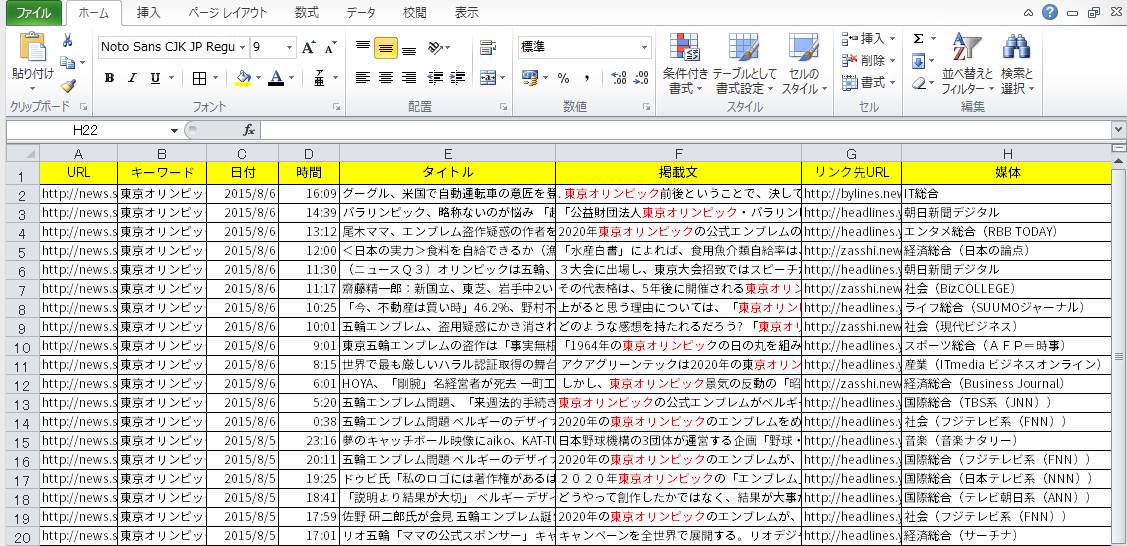Click the Insert Function fx button
This screenshot has height=546, width=1127.
[x=249, y=130]
